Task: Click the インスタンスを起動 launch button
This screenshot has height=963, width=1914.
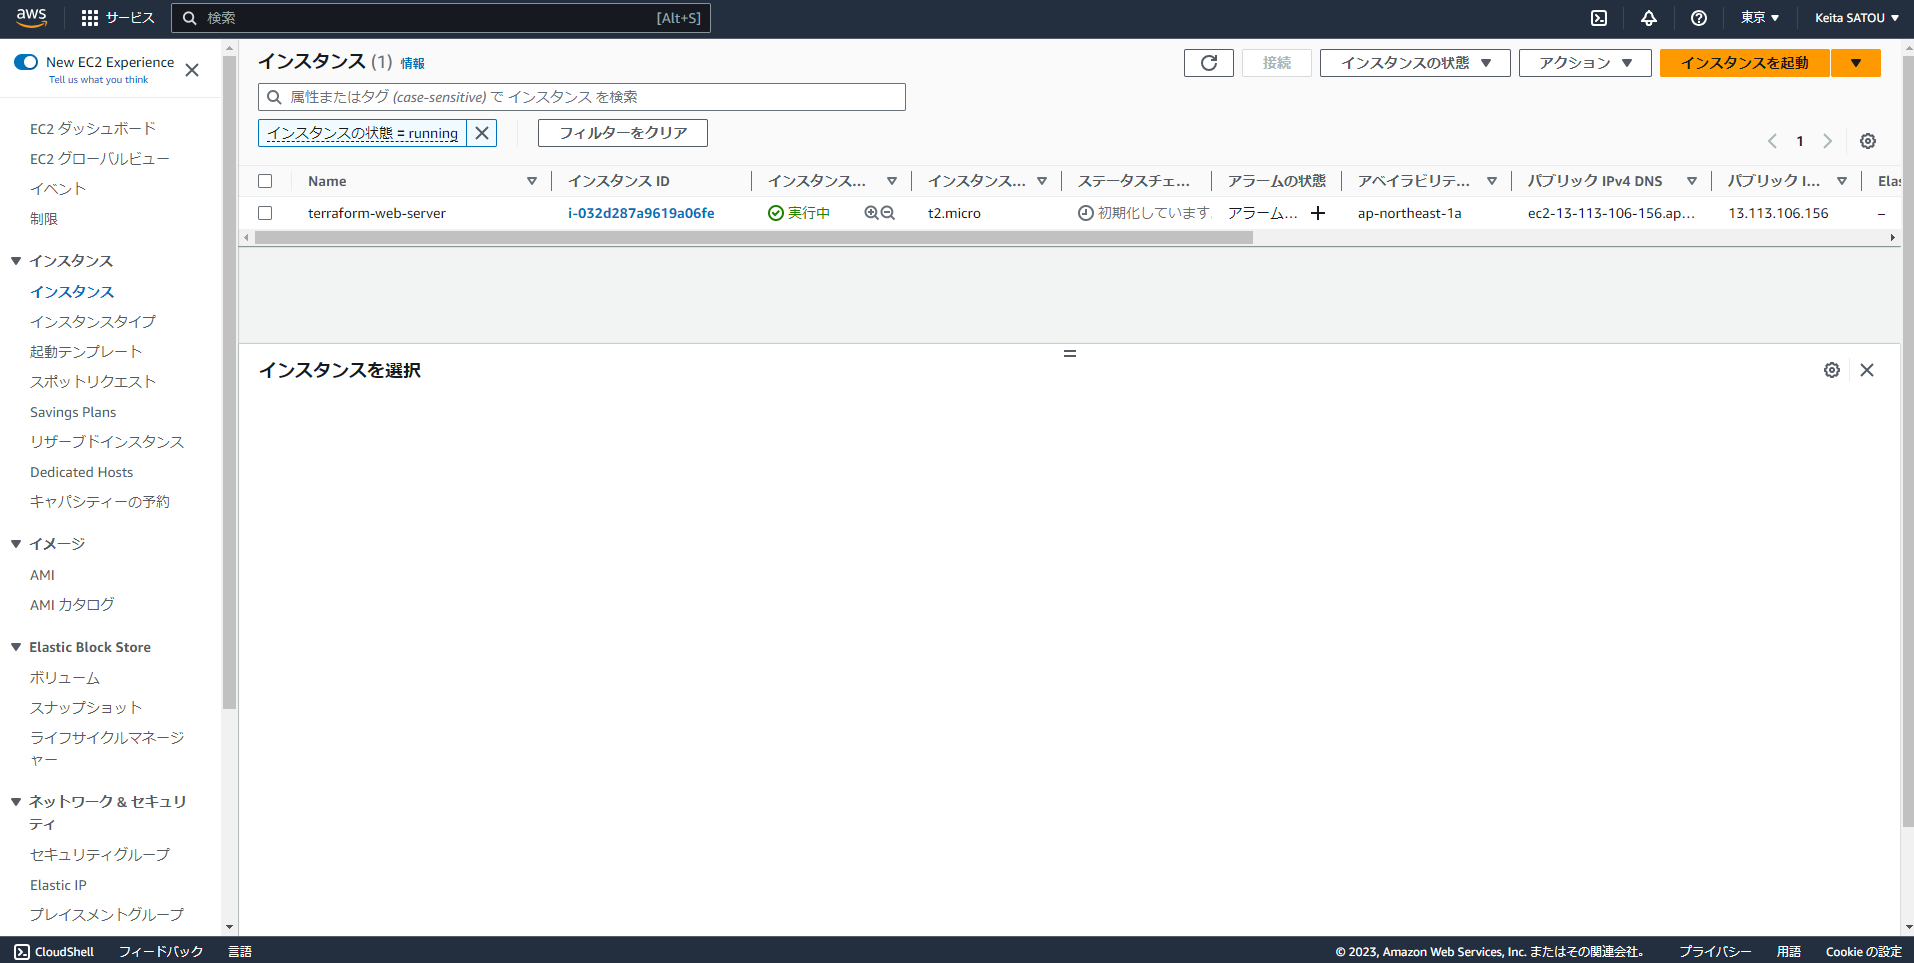Action: (x=1745, y=63)
